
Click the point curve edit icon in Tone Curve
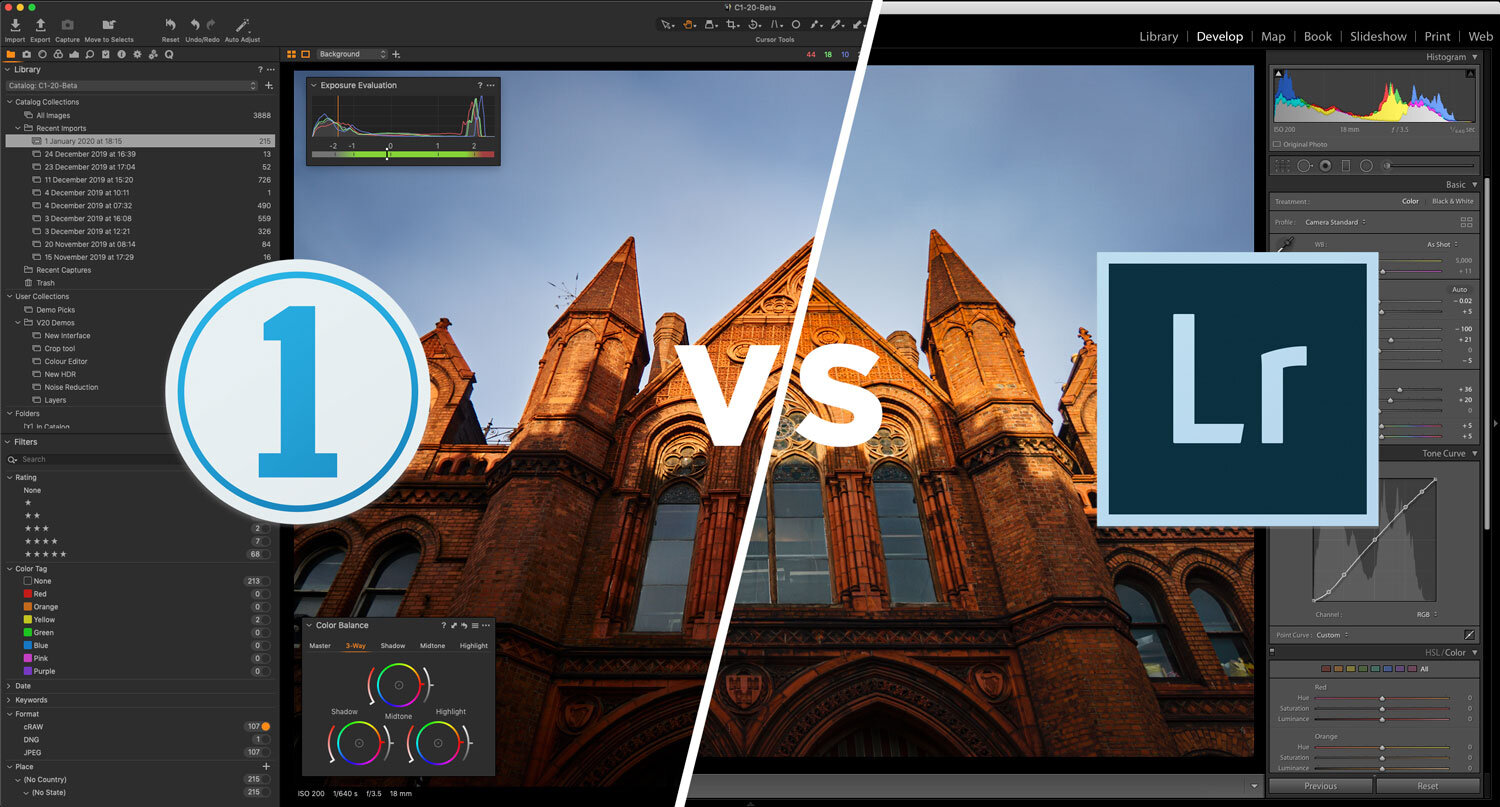[1469, 634]
